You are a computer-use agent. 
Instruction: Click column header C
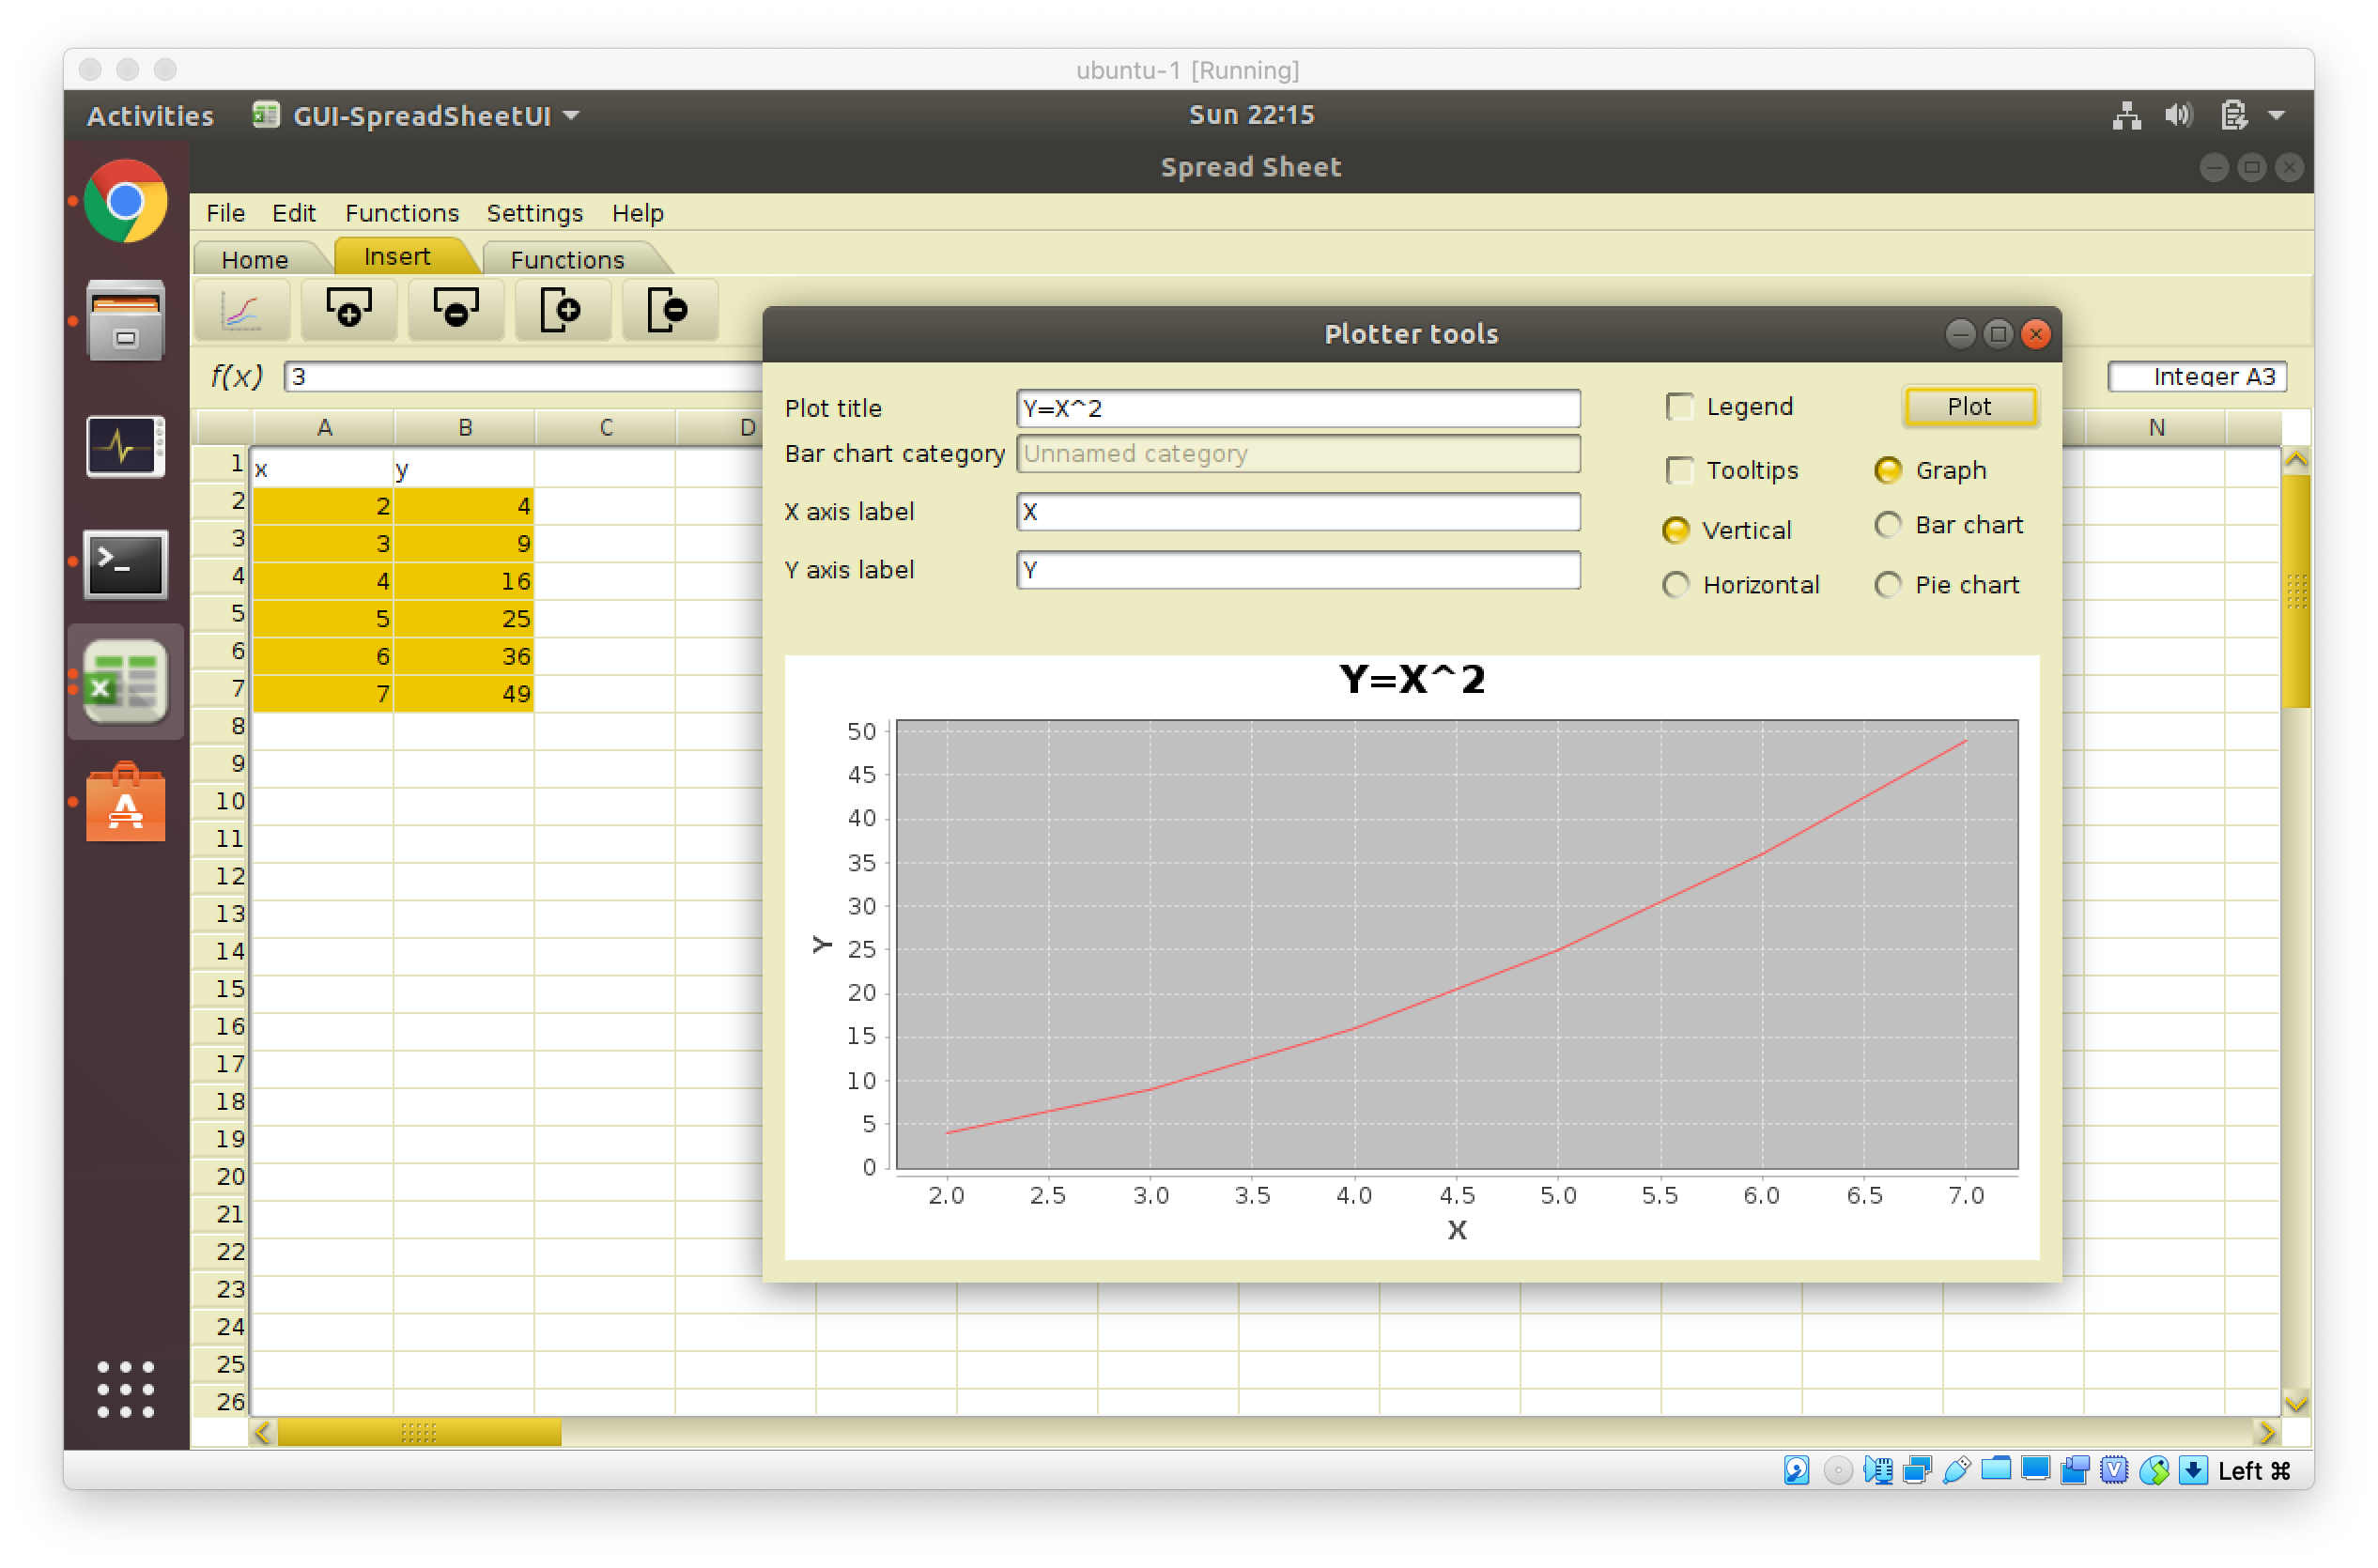coord(605,427)
